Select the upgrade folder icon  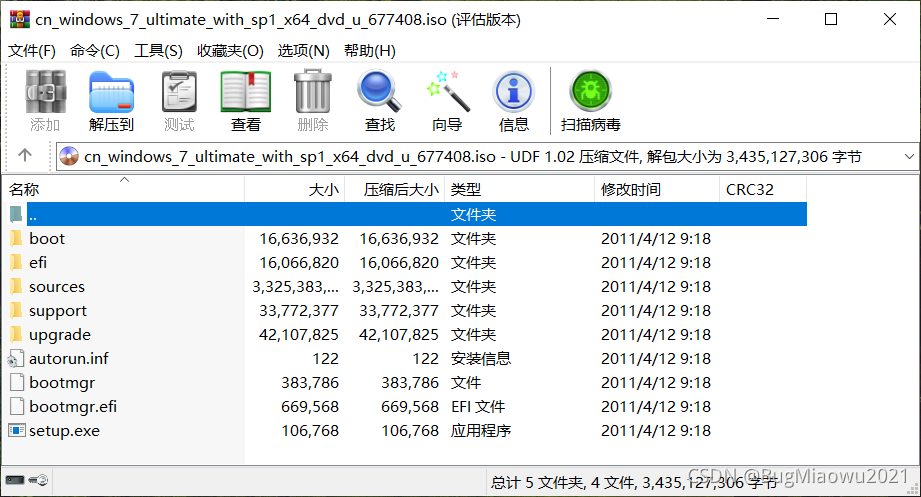pos(16,335)
